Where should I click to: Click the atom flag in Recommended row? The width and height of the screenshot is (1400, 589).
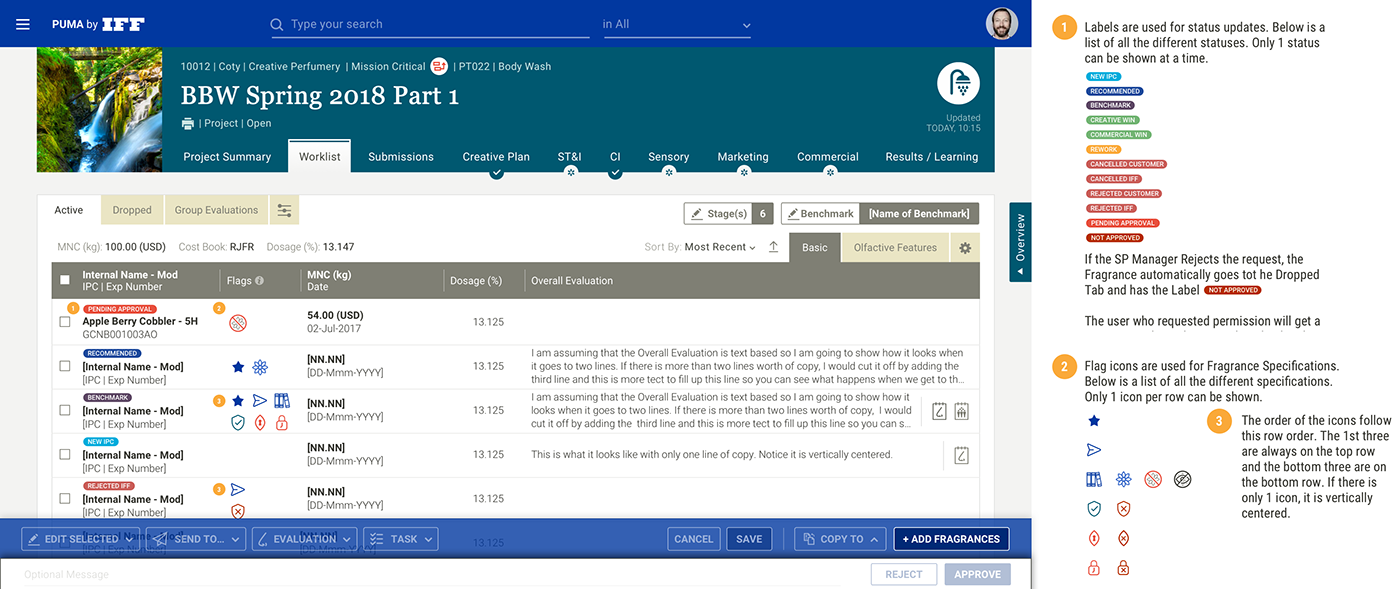click(x=260, y=367)
